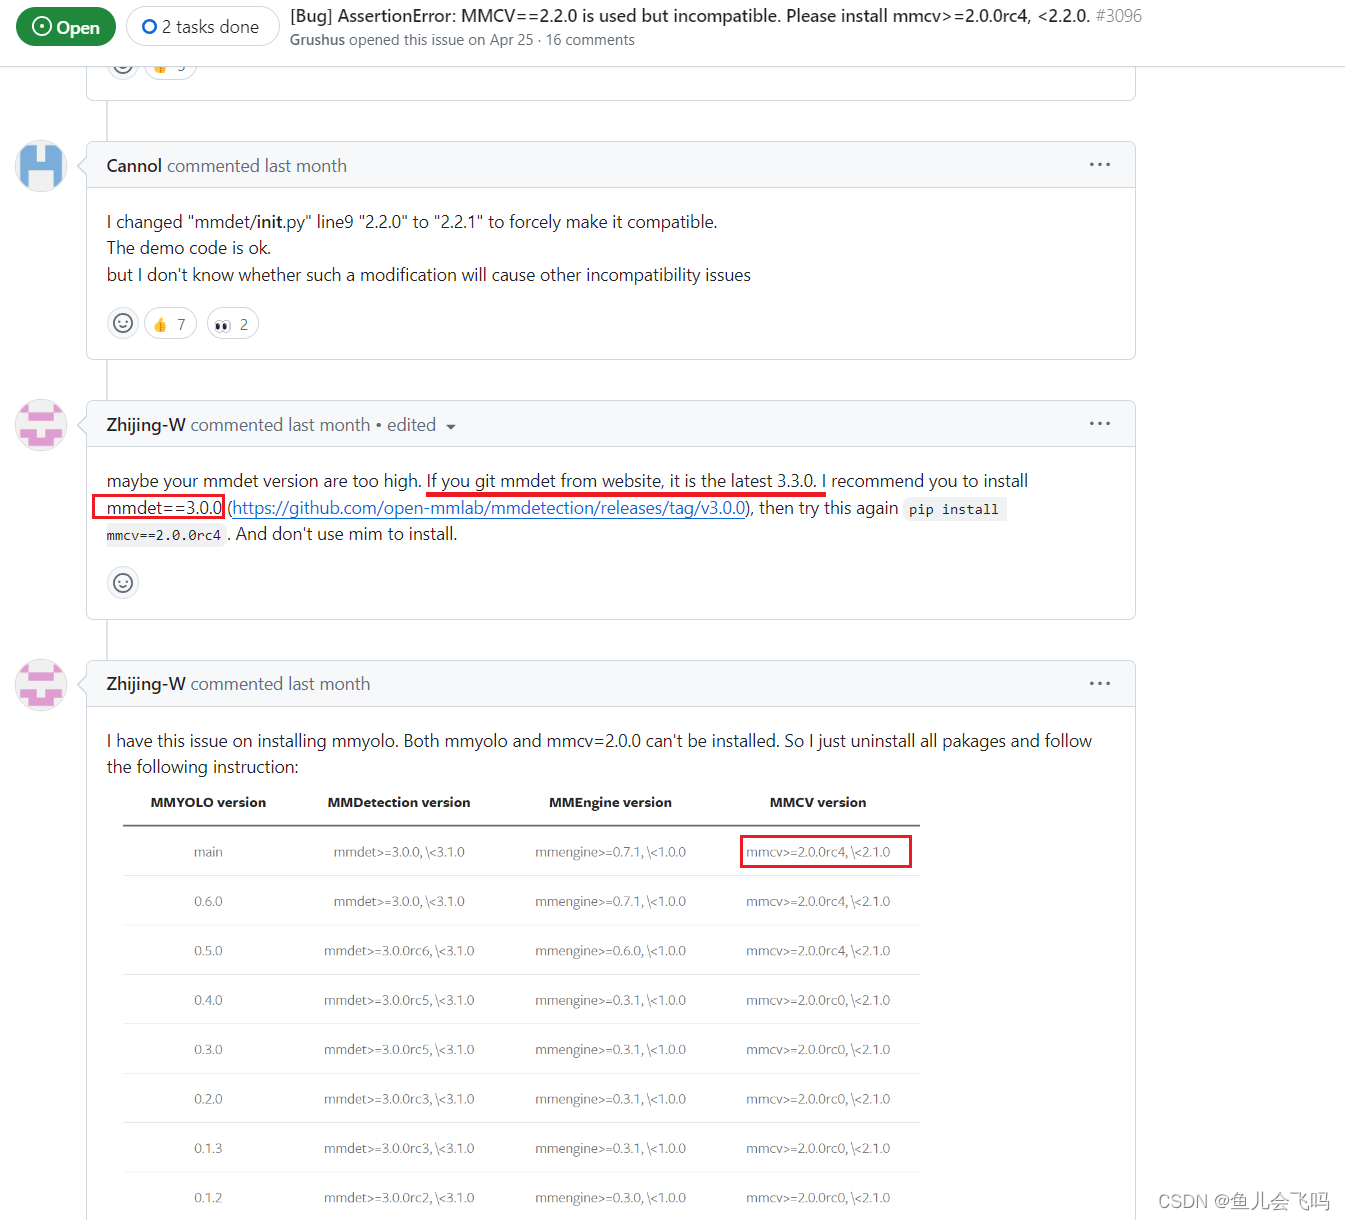
Task: Follow the mmdetection v3.0.0 release link
Action: (488, 508)
